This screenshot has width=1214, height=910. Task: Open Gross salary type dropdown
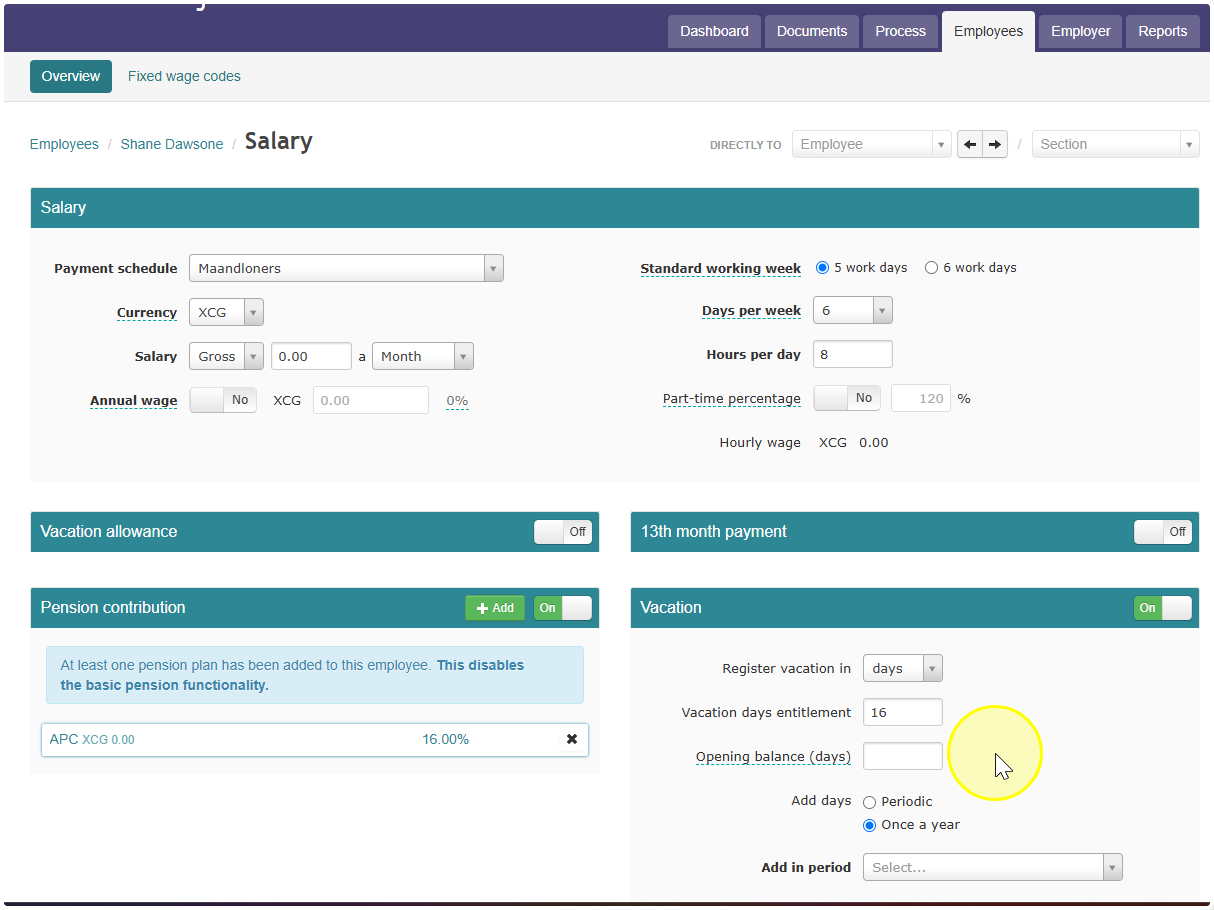[x=227, y=356]
